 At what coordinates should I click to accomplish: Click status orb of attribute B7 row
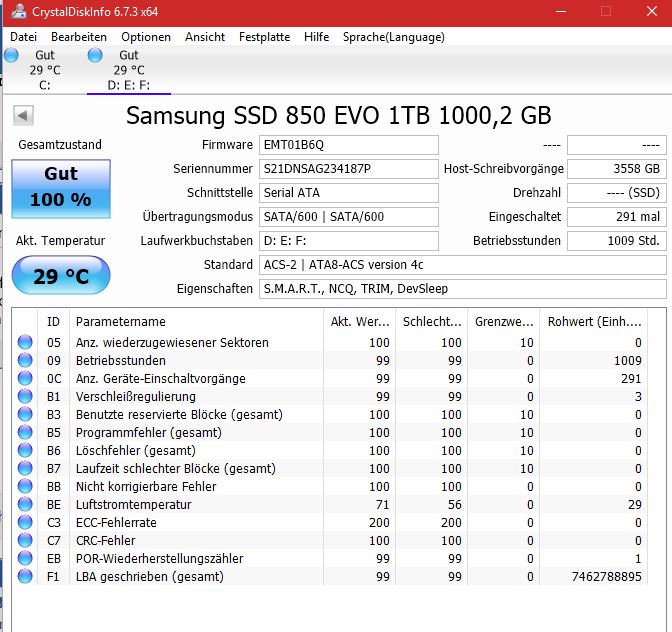[25, 468]
